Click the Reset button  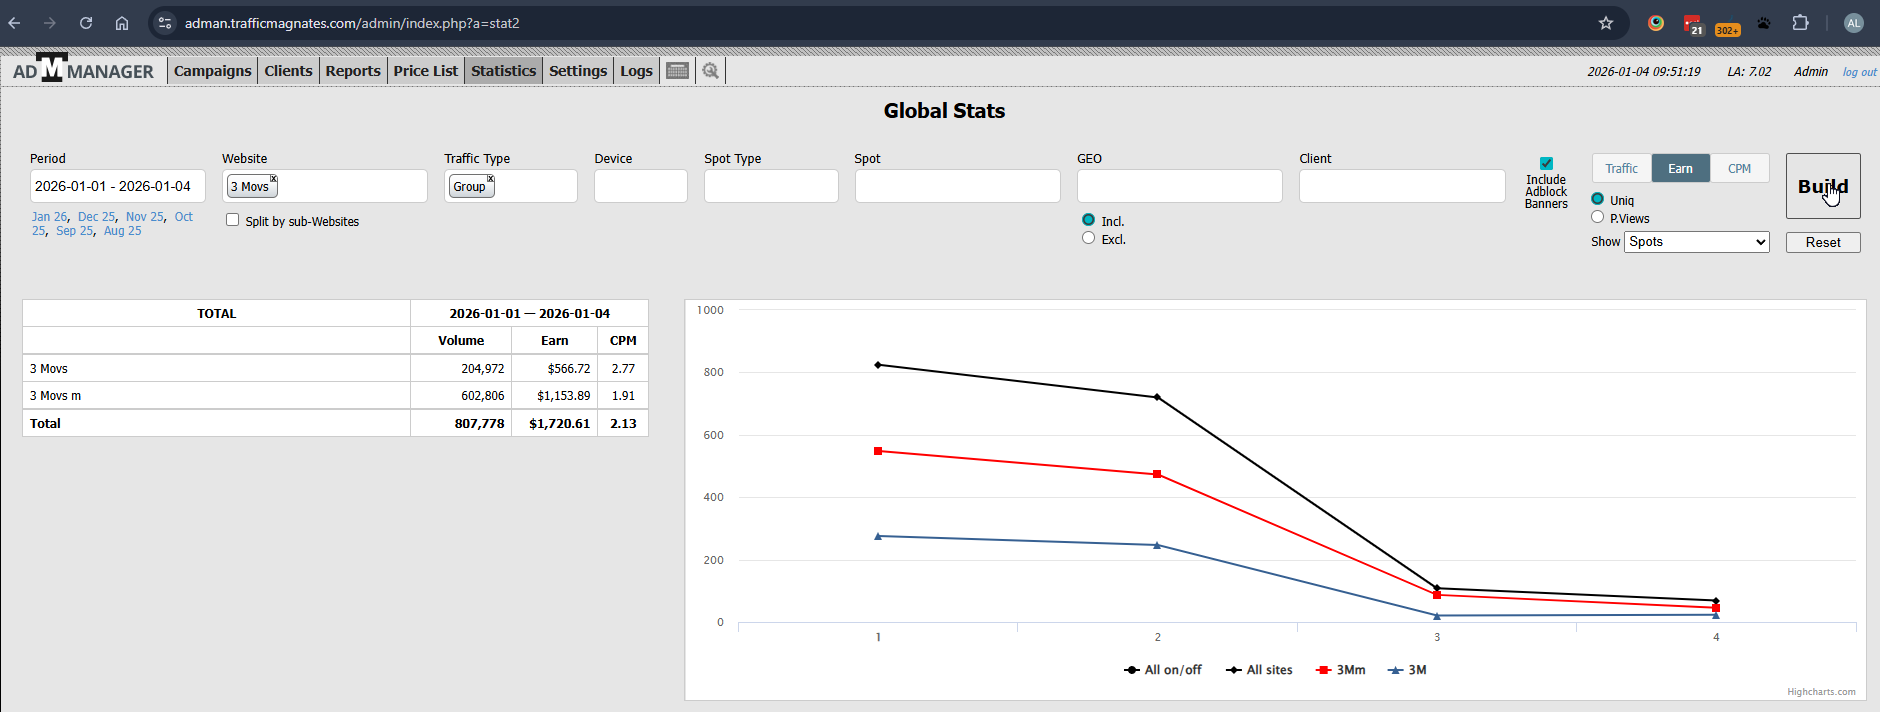(x=1823, y=242)
